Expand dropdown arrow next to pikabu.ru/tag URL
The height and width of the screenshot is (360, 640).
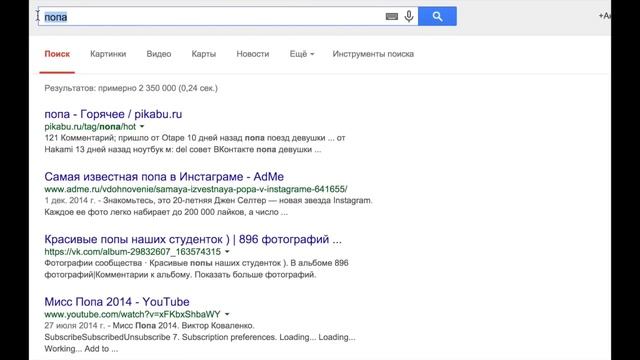[x=142, y=127]
